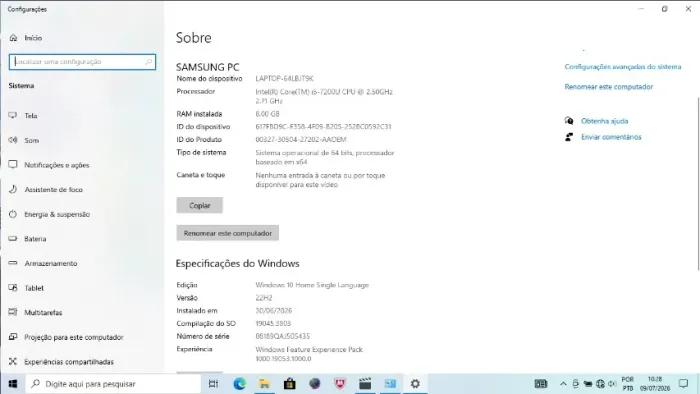This screenshot has width=700, height=394.
Task: Click the battery icon in system tray
Action: (x=588, y=384)
